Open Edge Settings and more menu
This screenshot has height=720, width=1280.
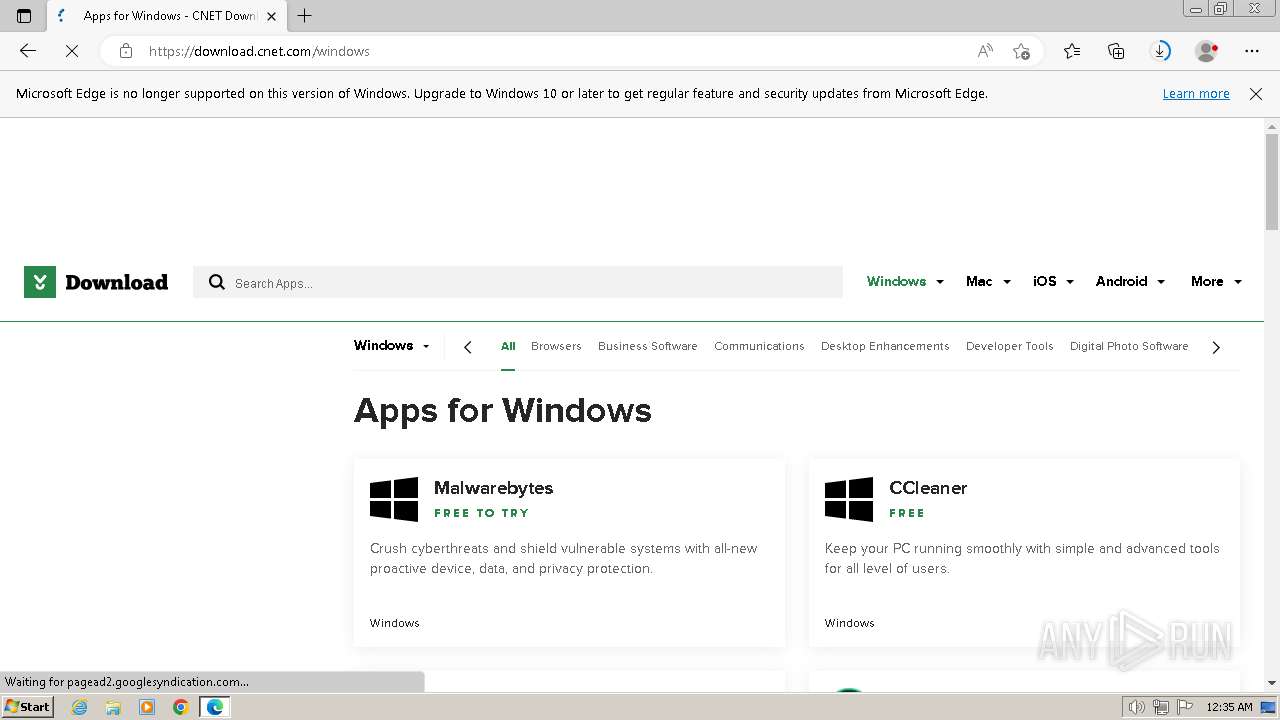coord(1252,51)
